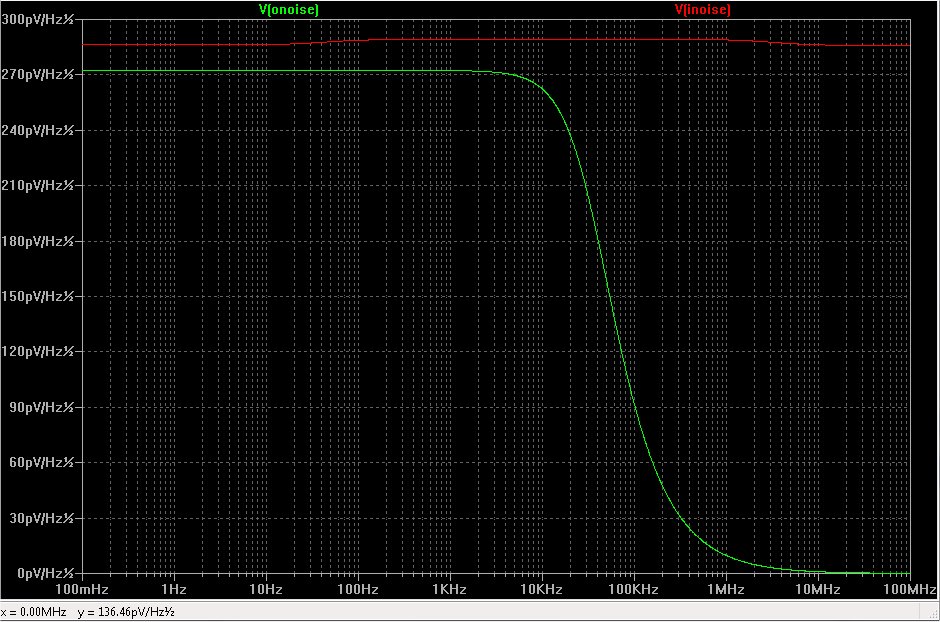Click the 100Hz frequency axis label
This screenshot has height=622, width=940.
click(x=358, y=589)
